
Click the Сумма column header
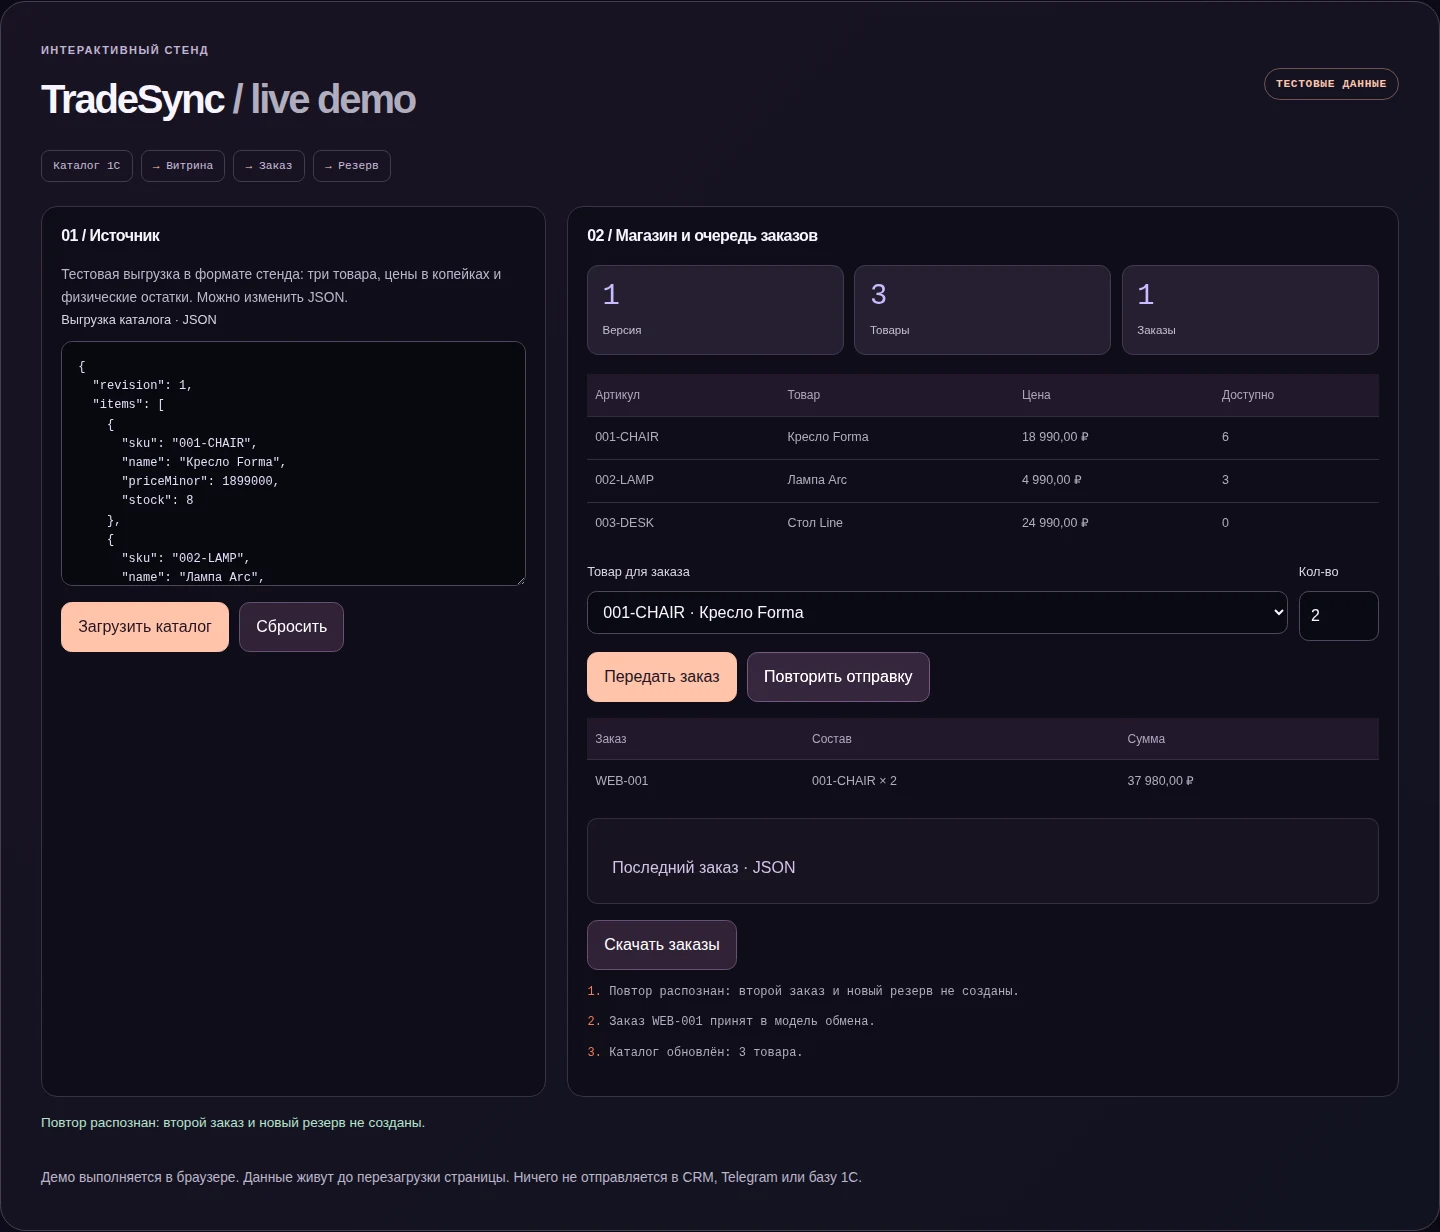pyautogui.click(x=1146, y=739)
